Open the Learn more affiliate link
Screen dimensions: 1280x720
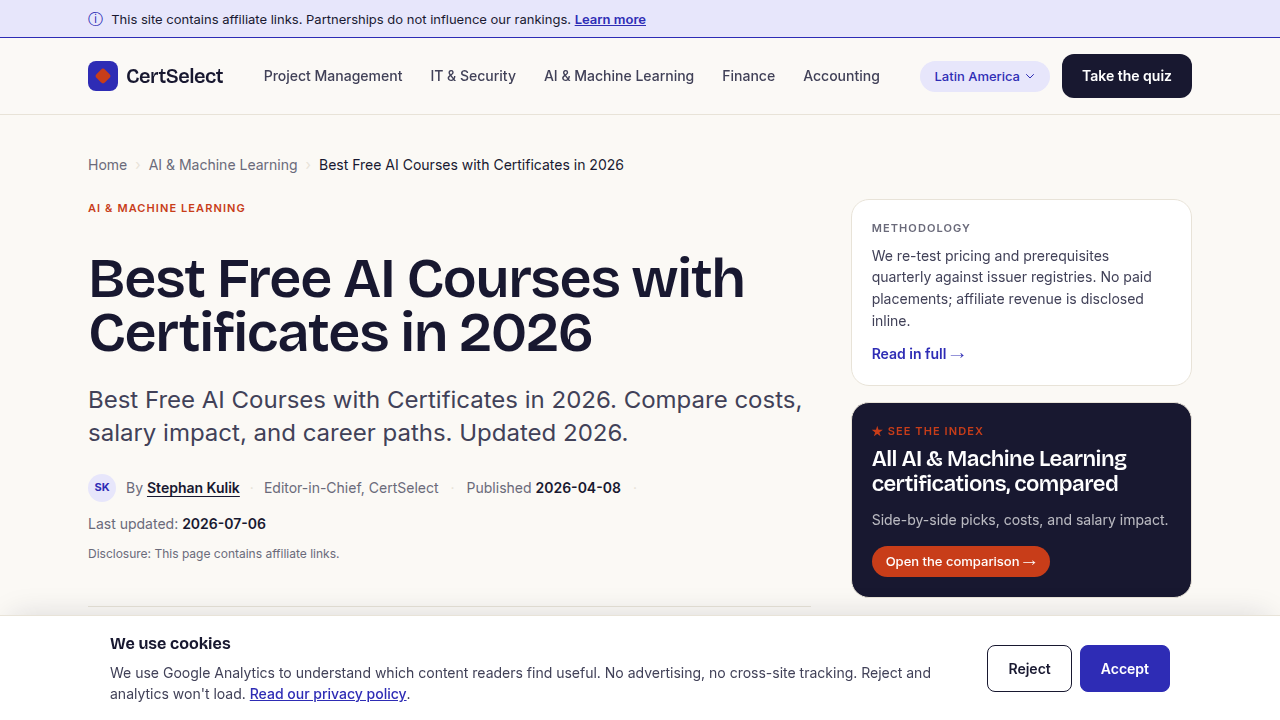click(610, 19)
